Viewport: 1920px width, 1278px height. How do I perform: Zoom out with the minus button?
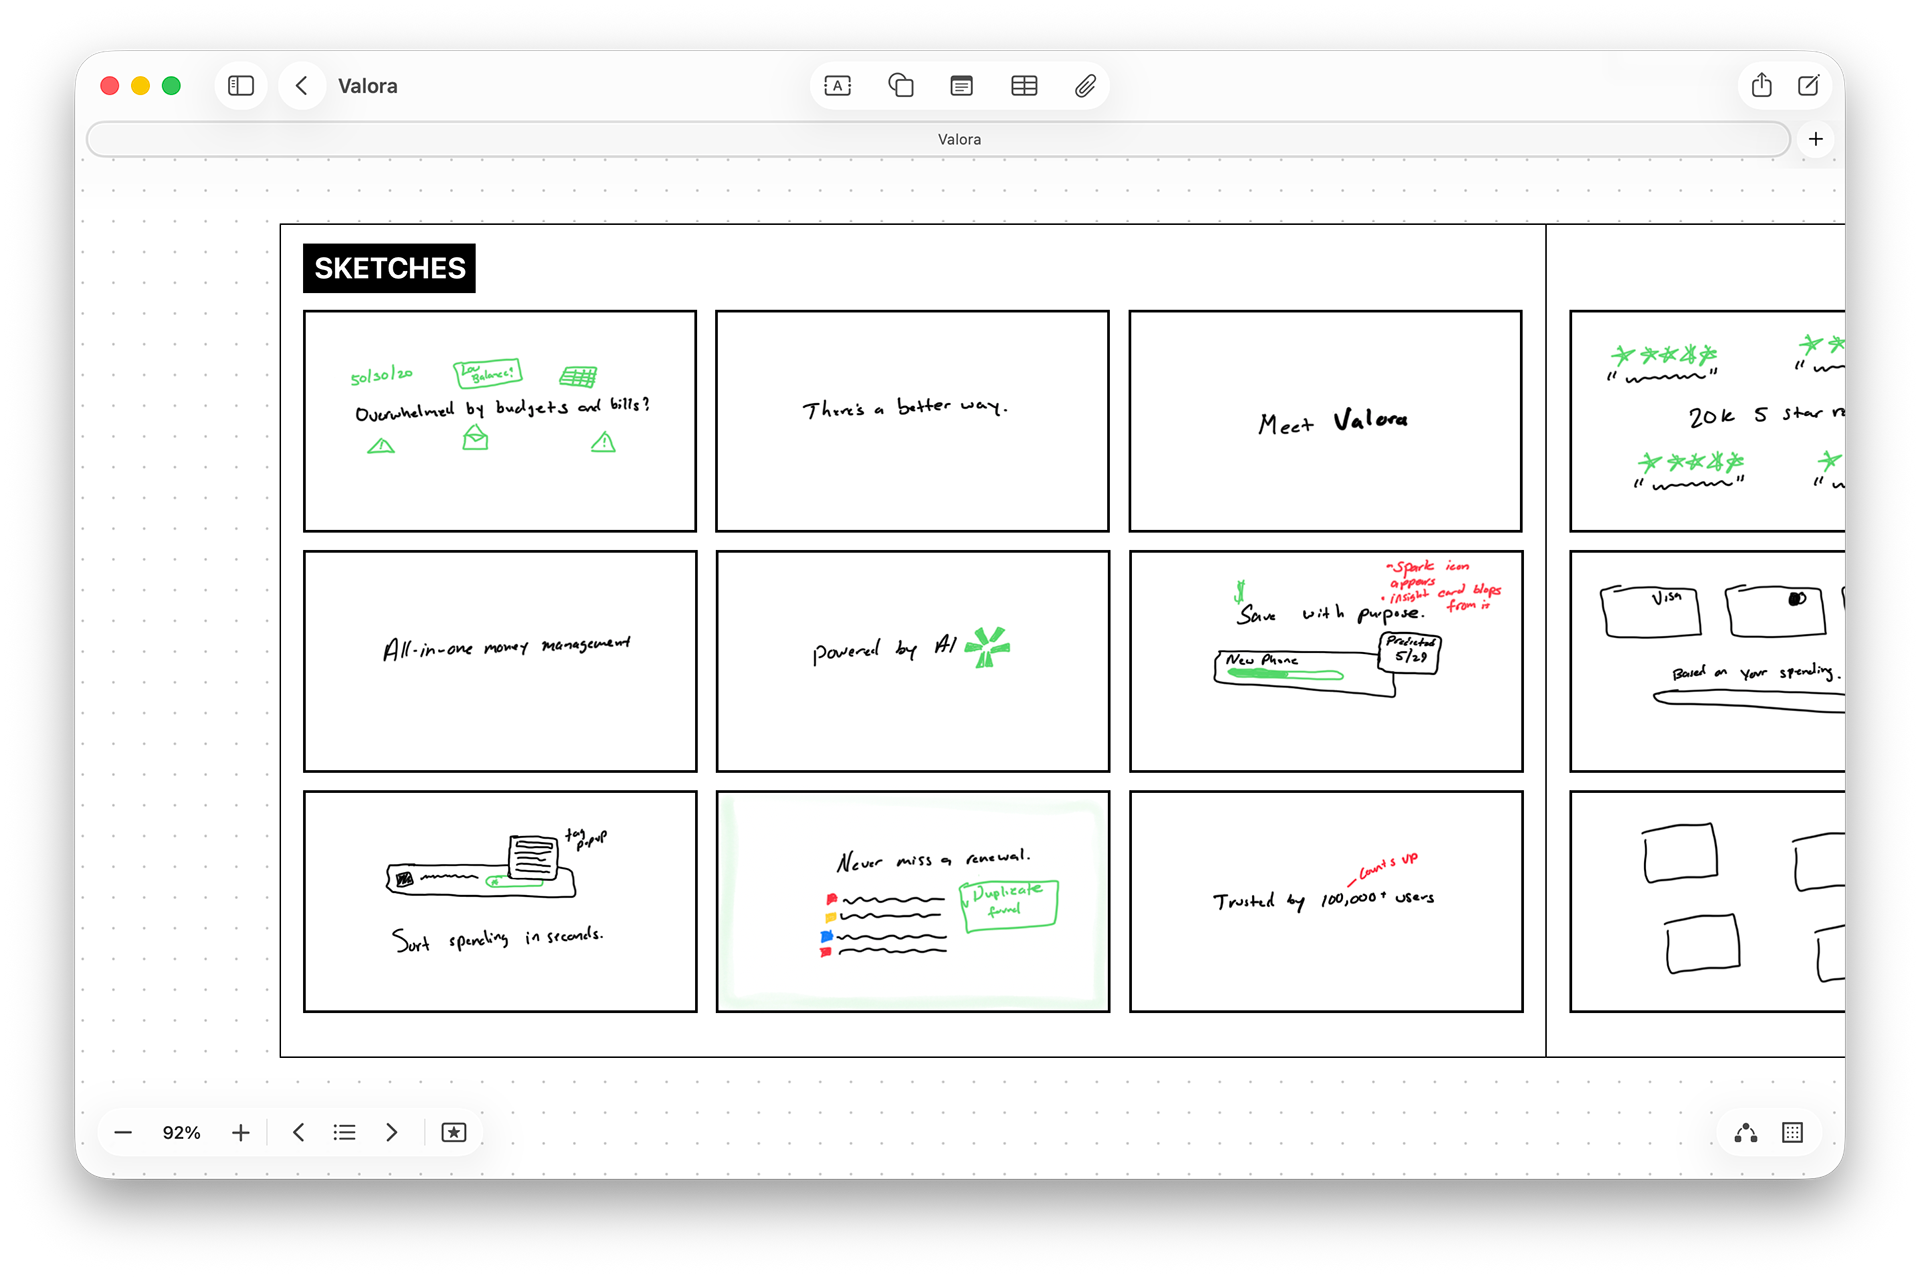tap(123, 1132)
